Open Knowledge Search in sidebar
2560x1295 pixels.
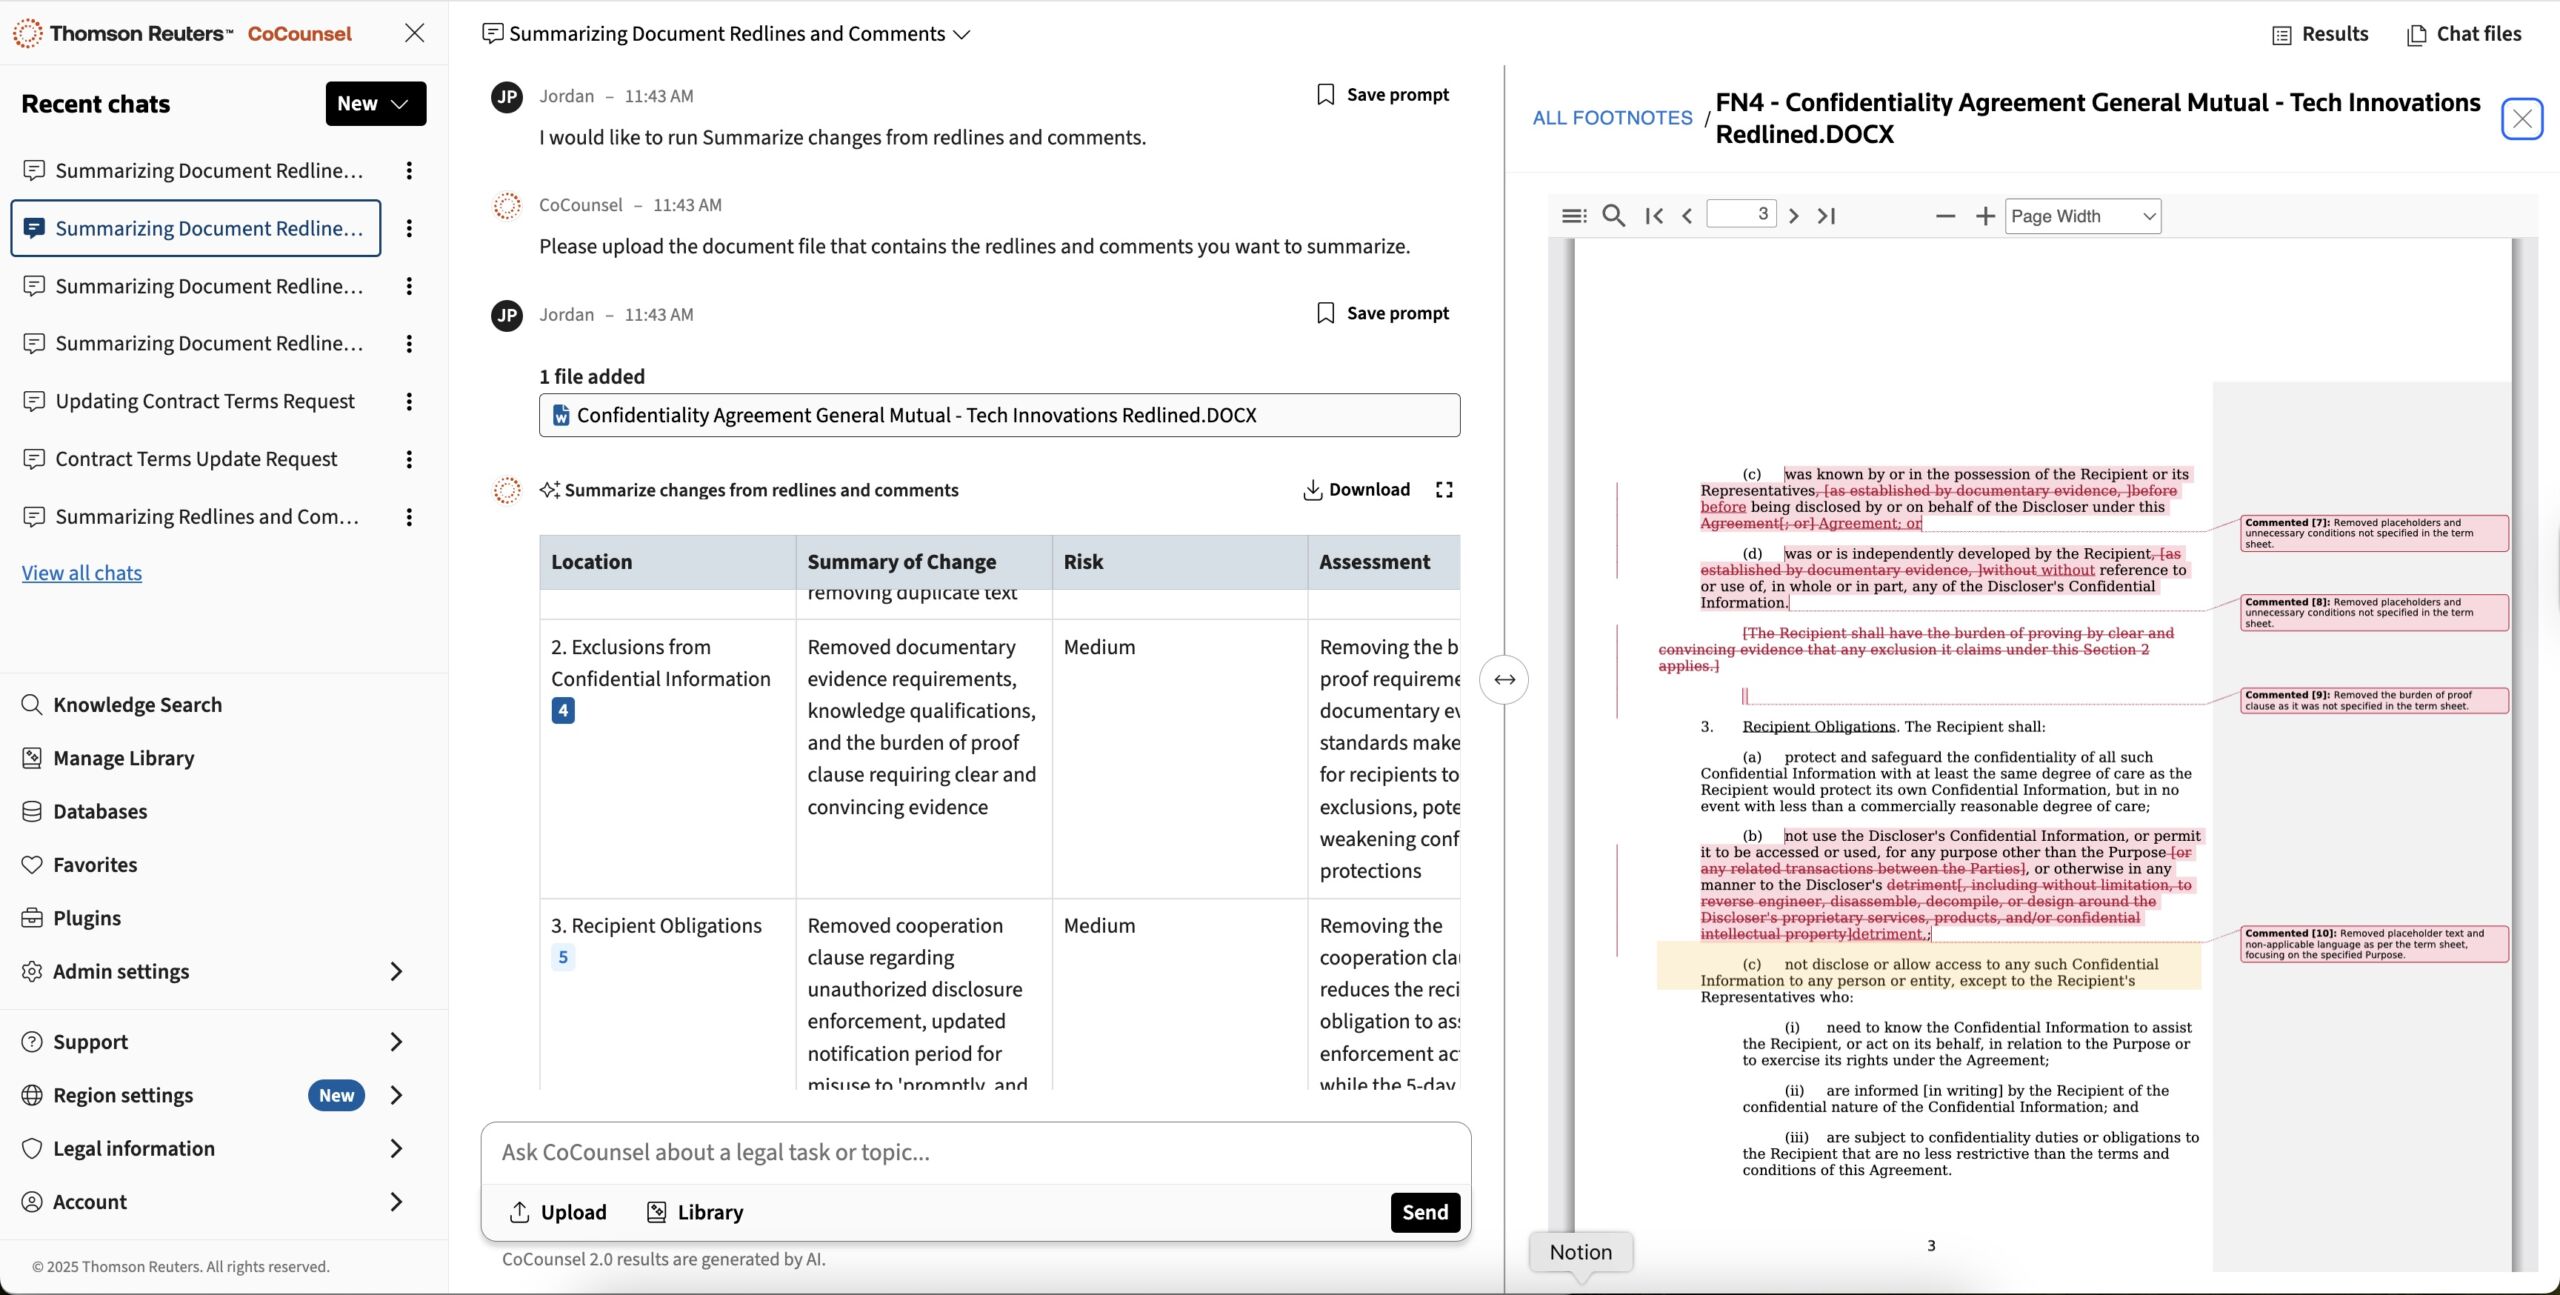point(137,705)
